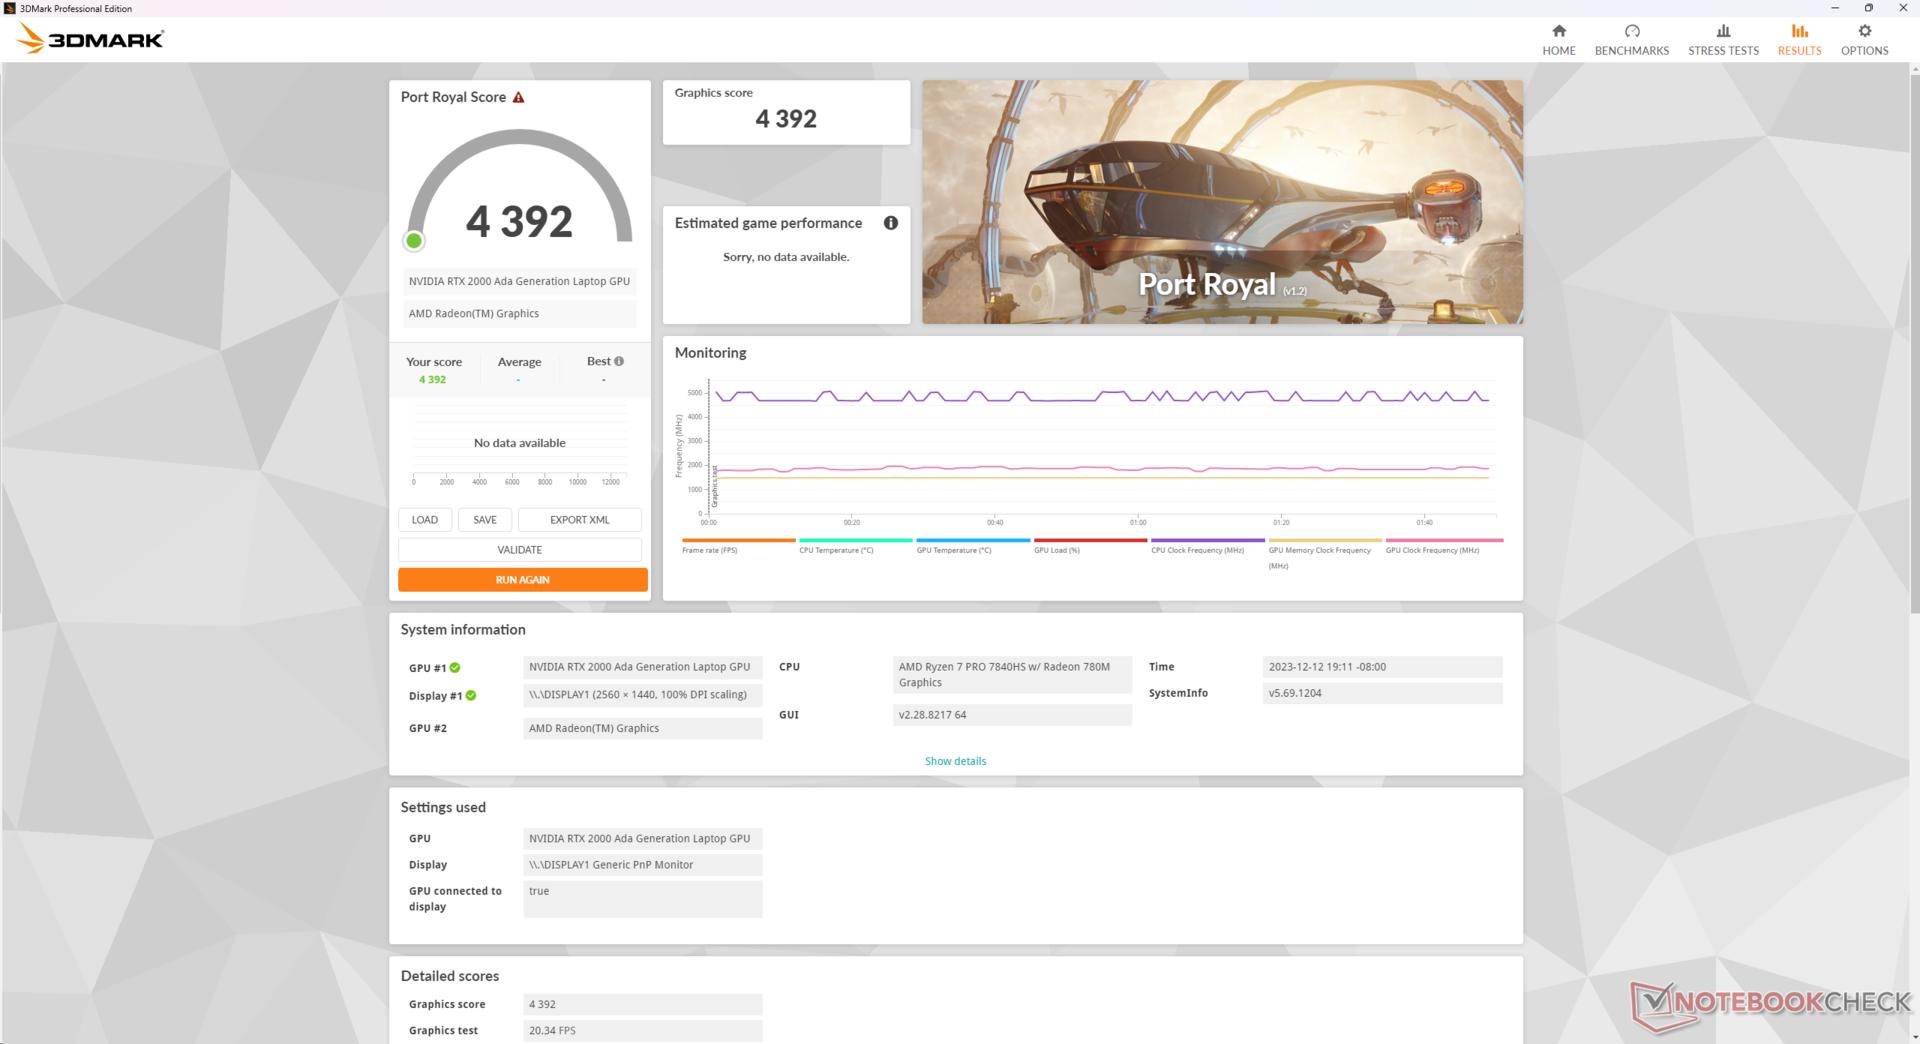Click the Load button
The width and height of the screenshot is (1920, 1044).
point(425,520)
